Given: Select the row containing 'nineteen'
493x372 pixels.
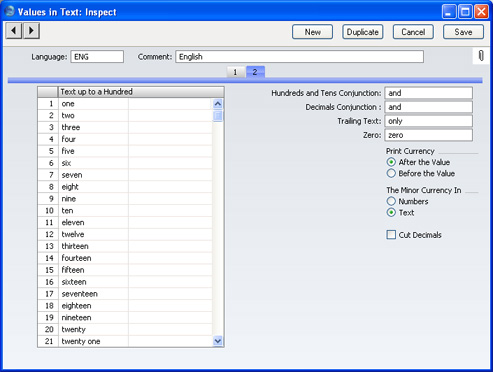Looking at the screenshot, I should [125, 318].
